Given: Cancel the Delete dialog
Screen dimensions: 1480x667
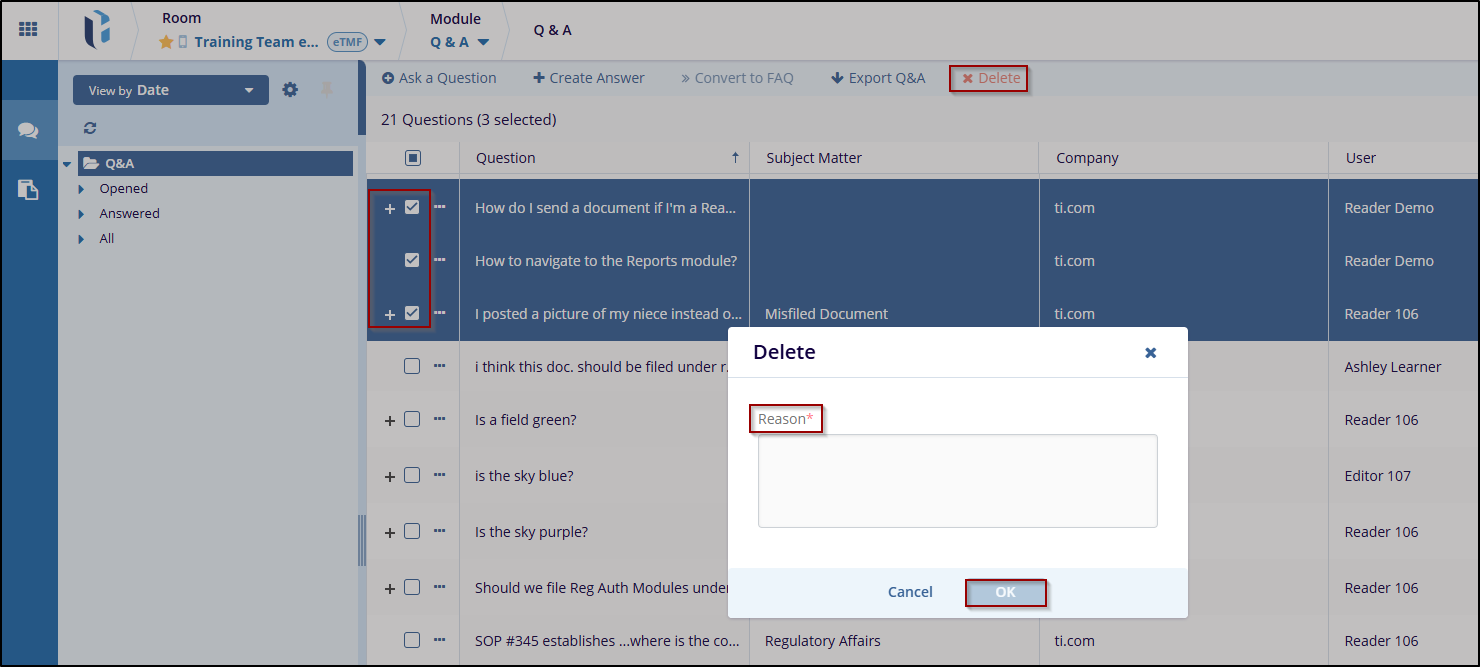Looking at the screenshot, I should tap(910, 592).
